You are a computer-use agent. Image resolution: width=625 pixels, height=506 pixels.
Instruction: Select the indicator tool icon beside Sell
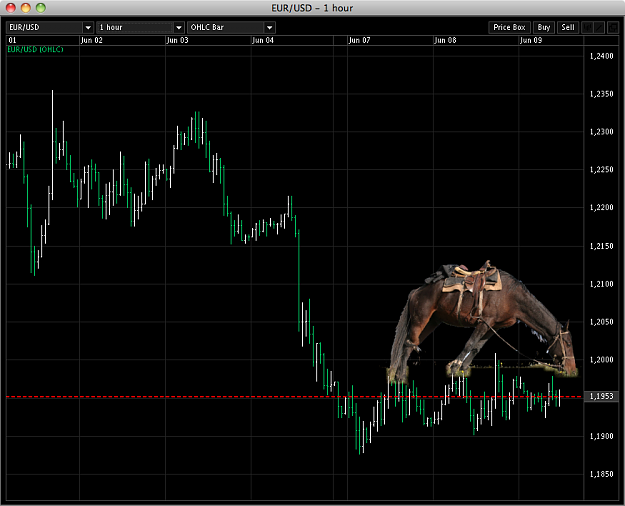point(587,28)
